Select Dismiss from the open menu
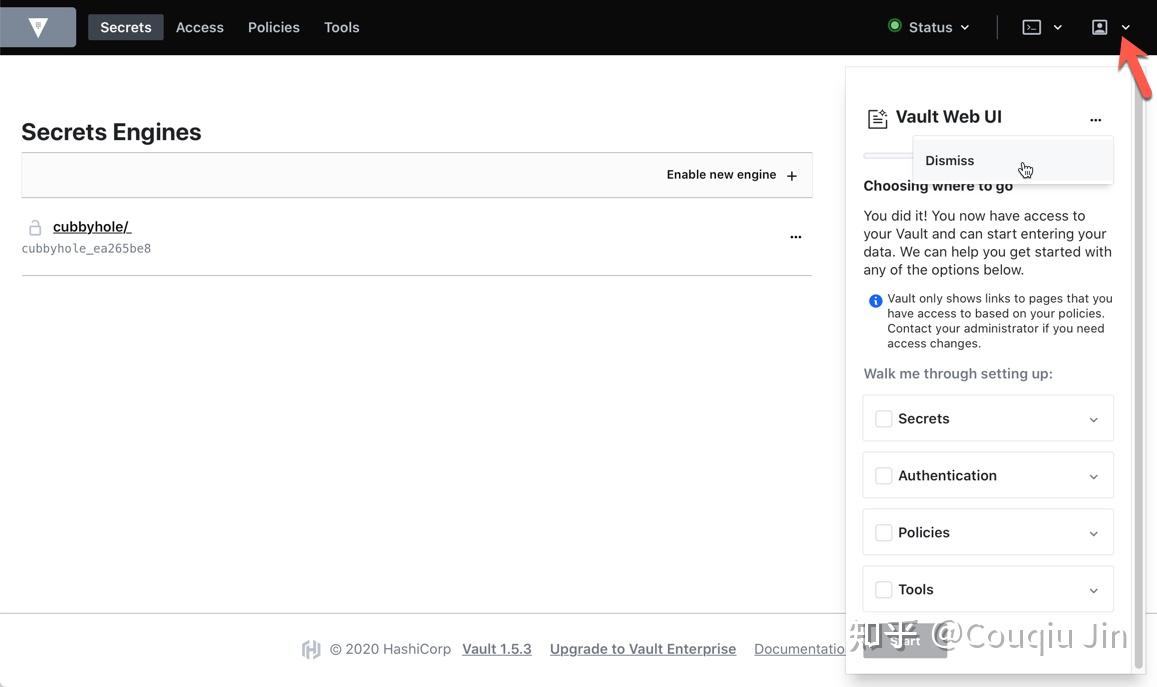 [948, 160]
